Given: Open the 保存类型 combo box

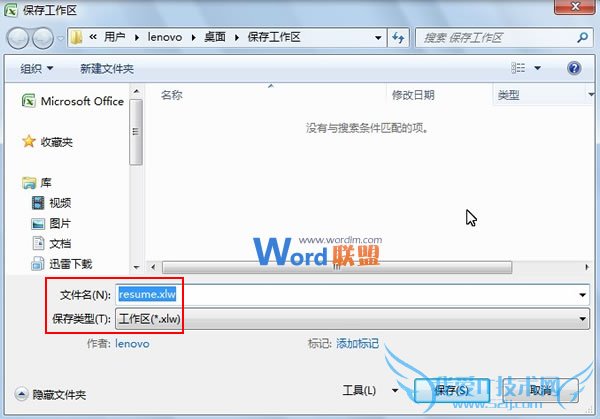Looking at the screenshot, I should pos(352,318).
